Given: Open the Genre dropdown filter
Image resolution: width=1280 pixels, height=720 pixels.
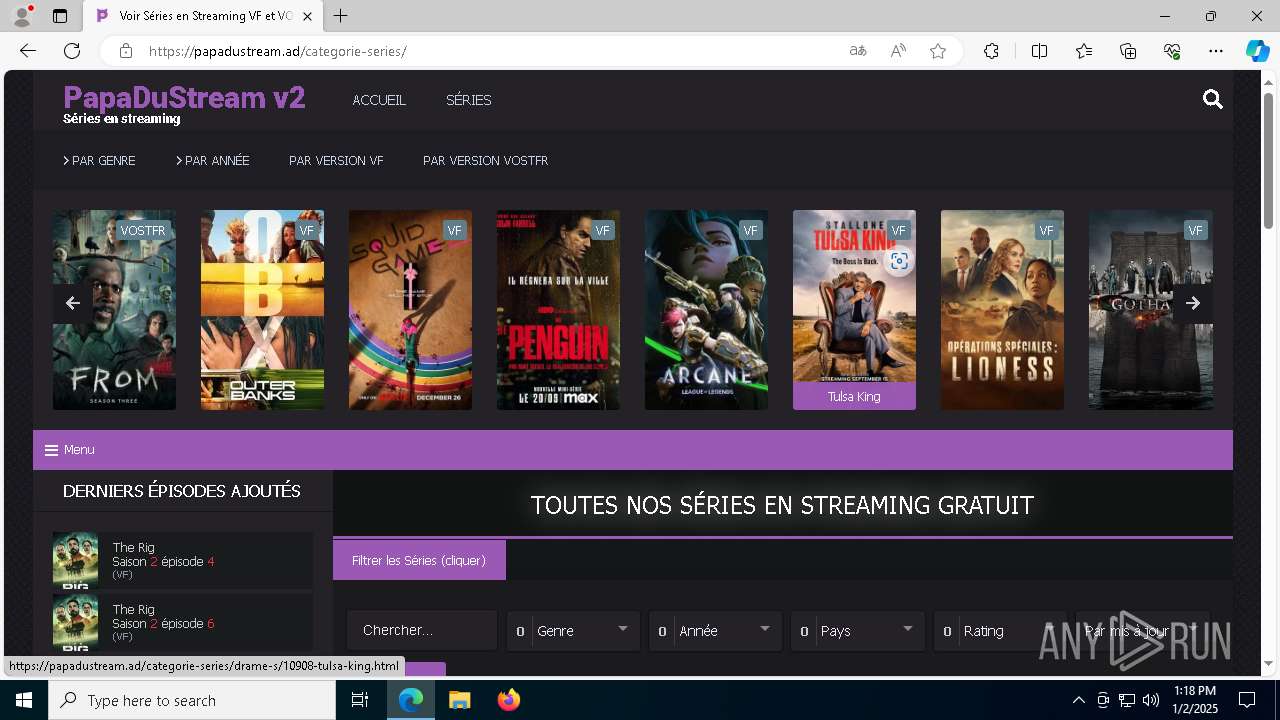Looking at the screenshot, I should pyautogui.click(x=572, y=631).
